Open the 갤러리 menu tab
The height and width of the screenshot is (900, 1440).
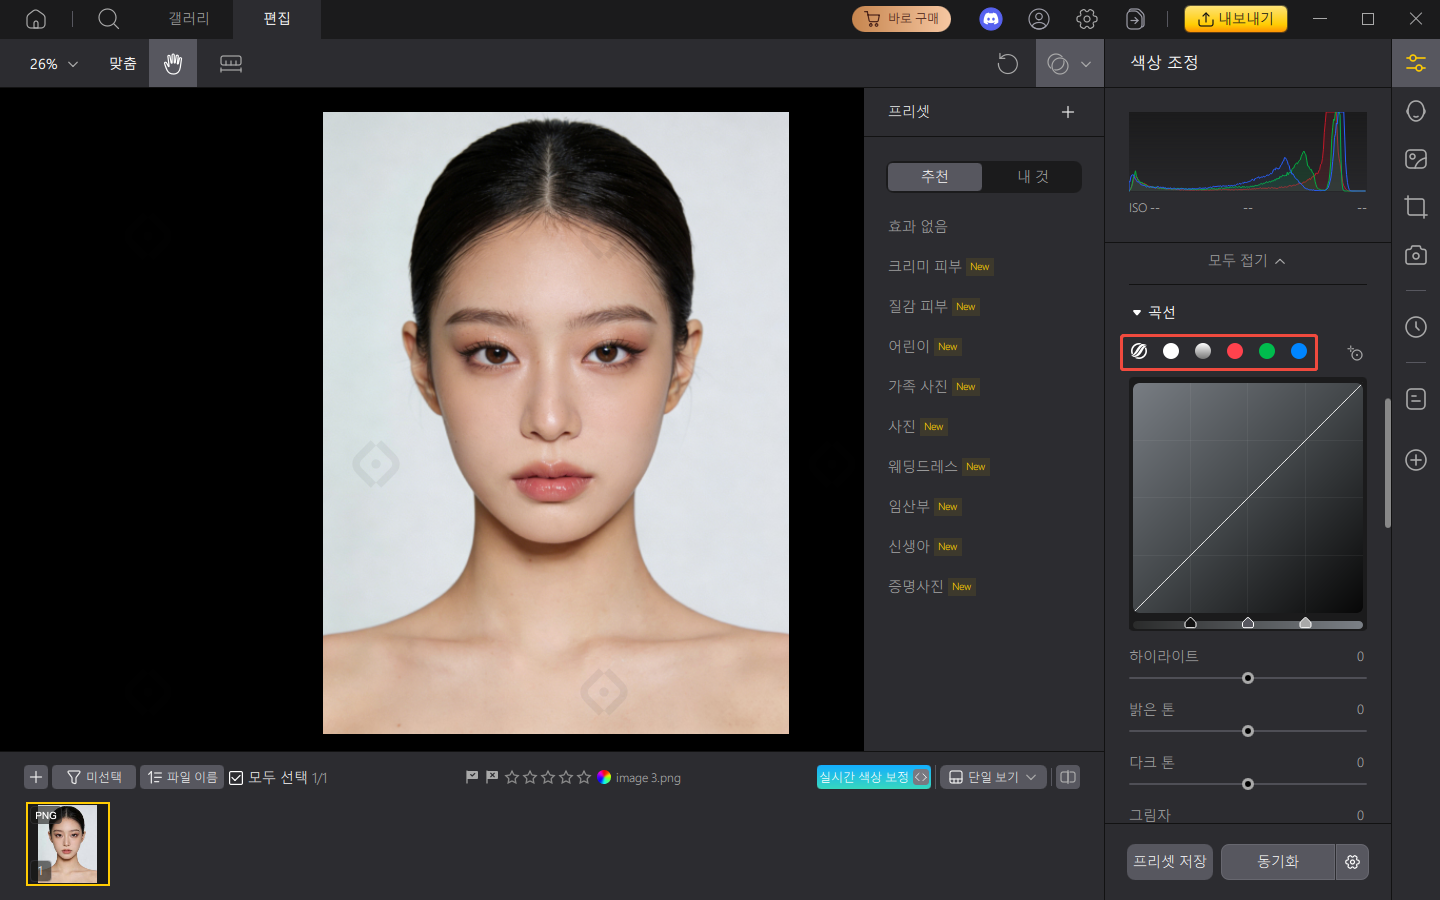[188, 19]
